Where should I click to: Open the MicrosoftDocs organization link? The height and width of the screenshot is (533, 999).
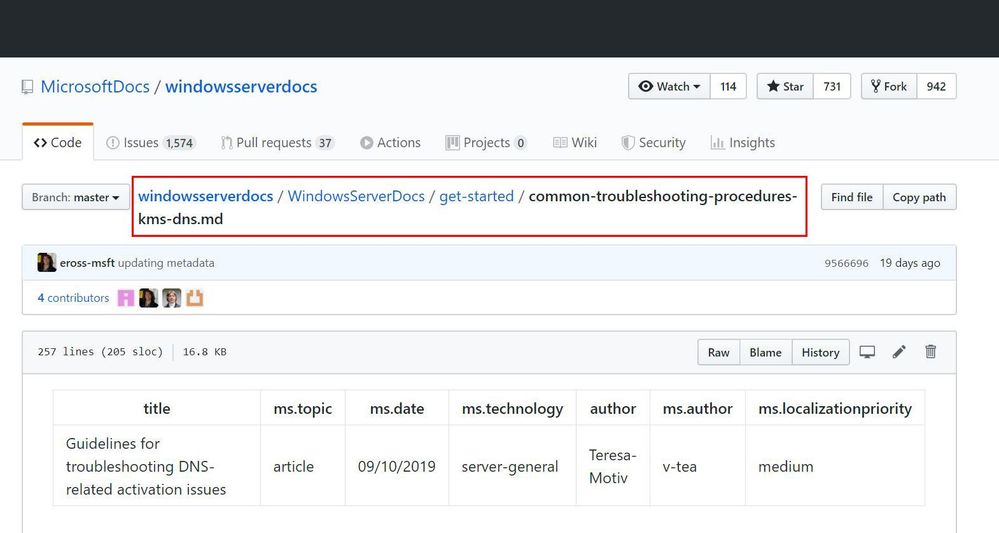pos(95,87)
